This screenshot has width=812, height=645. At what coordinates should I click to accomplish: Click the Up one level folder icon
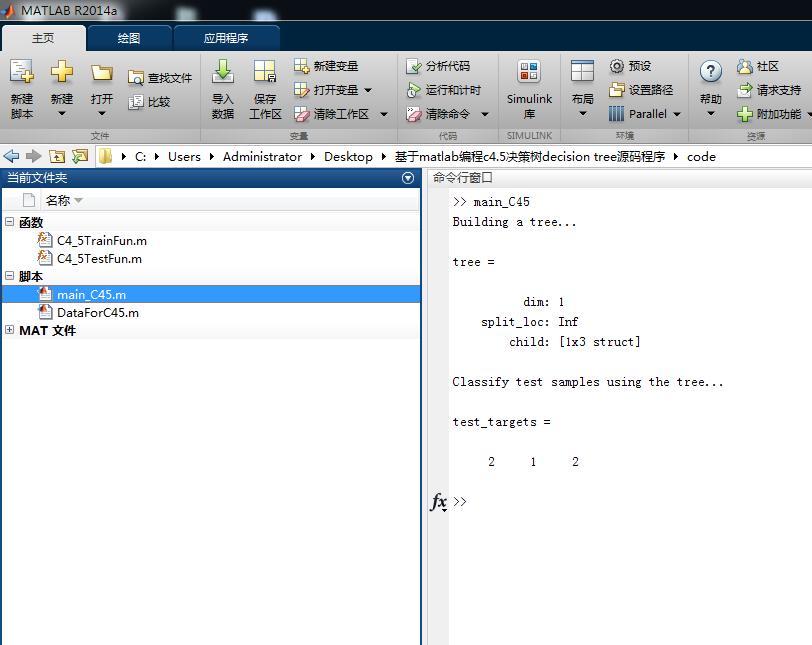(x=57, y=156)
